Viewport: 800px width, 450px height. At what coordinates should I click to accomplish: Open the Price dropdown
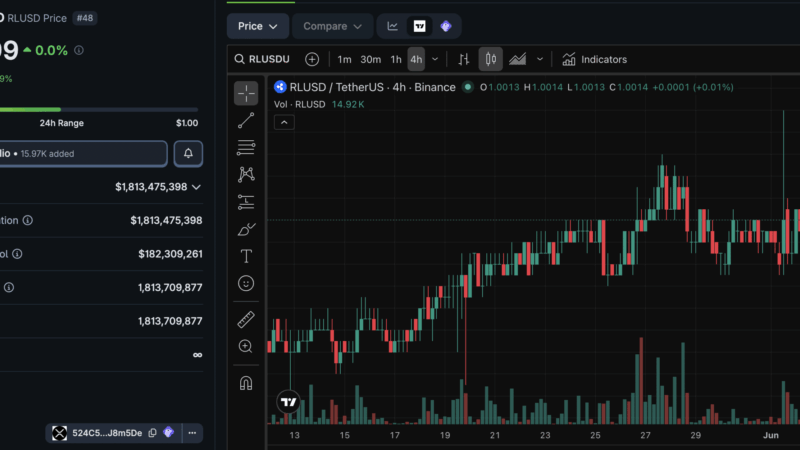258,26
